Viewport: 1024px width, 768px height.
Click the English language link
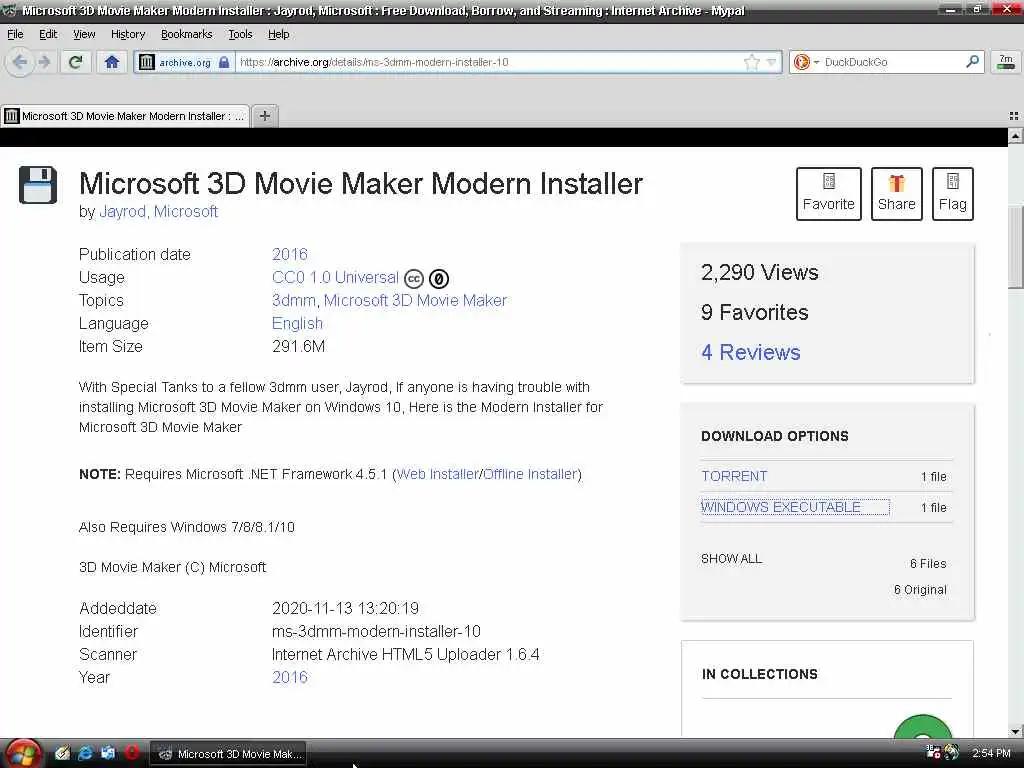tap(297, 323)
